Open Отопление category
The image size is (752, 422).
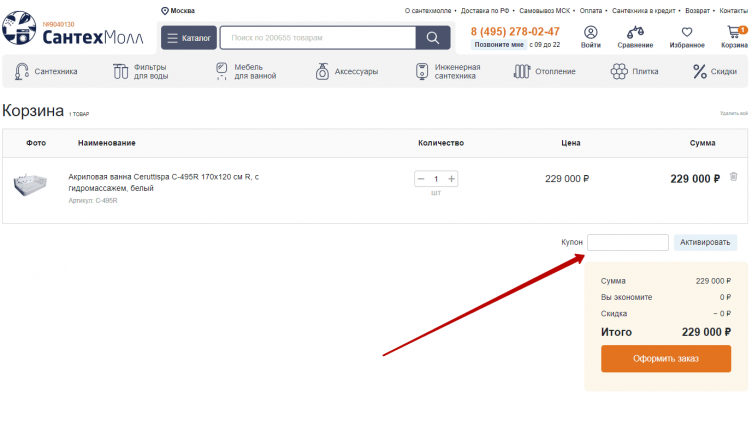tap(545, 72)
